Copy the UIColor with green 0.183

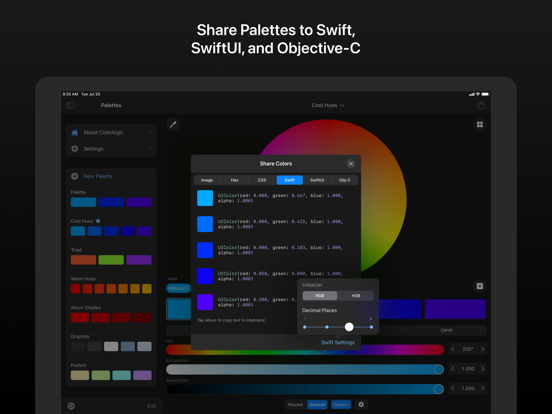click(x=205, y=250)
